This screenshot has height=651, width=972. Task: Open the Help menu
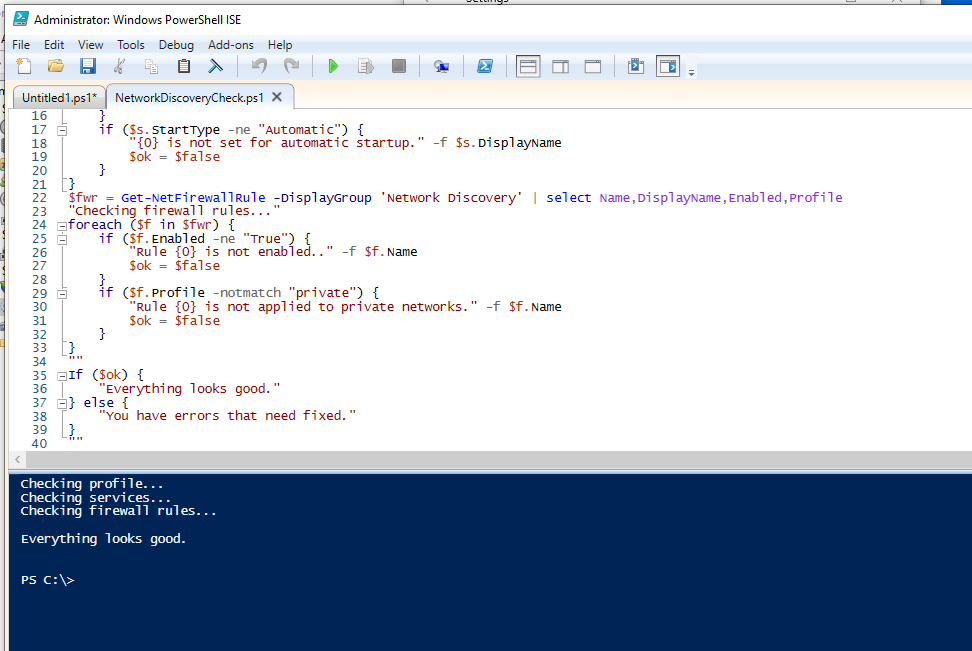[x=280, y=45]
